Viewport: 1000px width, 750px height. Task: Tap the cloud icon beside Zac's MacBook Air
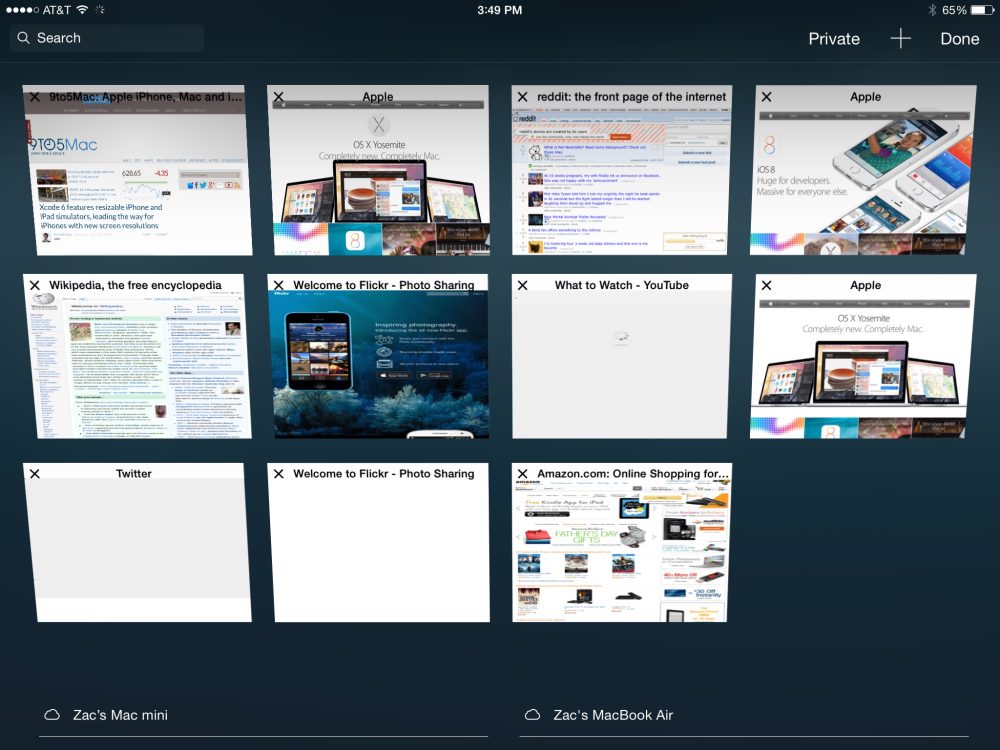(530, 714)
